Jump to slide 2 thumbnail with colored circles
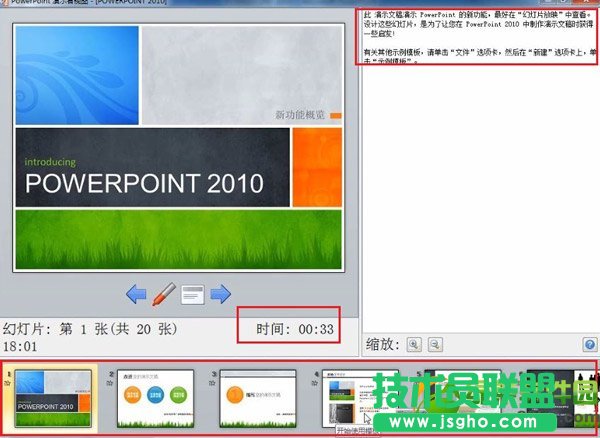This screenshot has width=600, height=438. (x=156, y=398)
